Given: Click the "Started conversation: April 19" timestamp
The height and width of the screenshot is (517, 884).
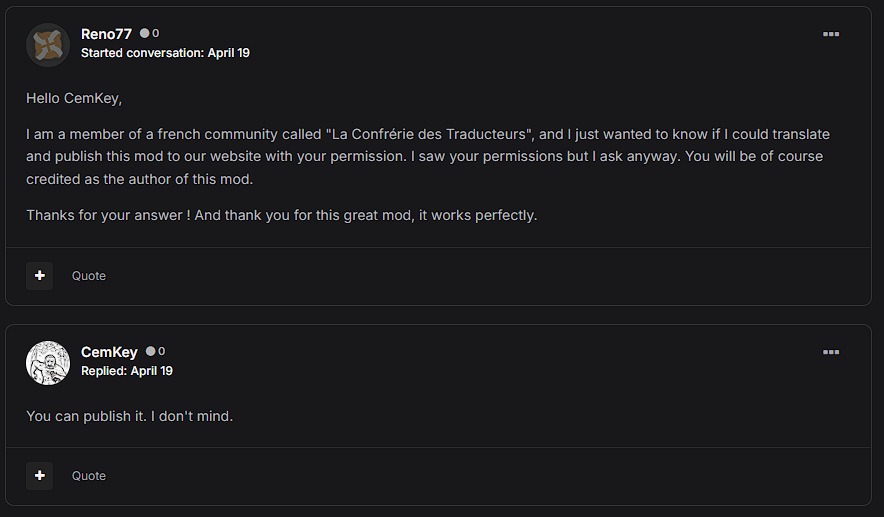Looking at the screenshot, I should (165, 53).
